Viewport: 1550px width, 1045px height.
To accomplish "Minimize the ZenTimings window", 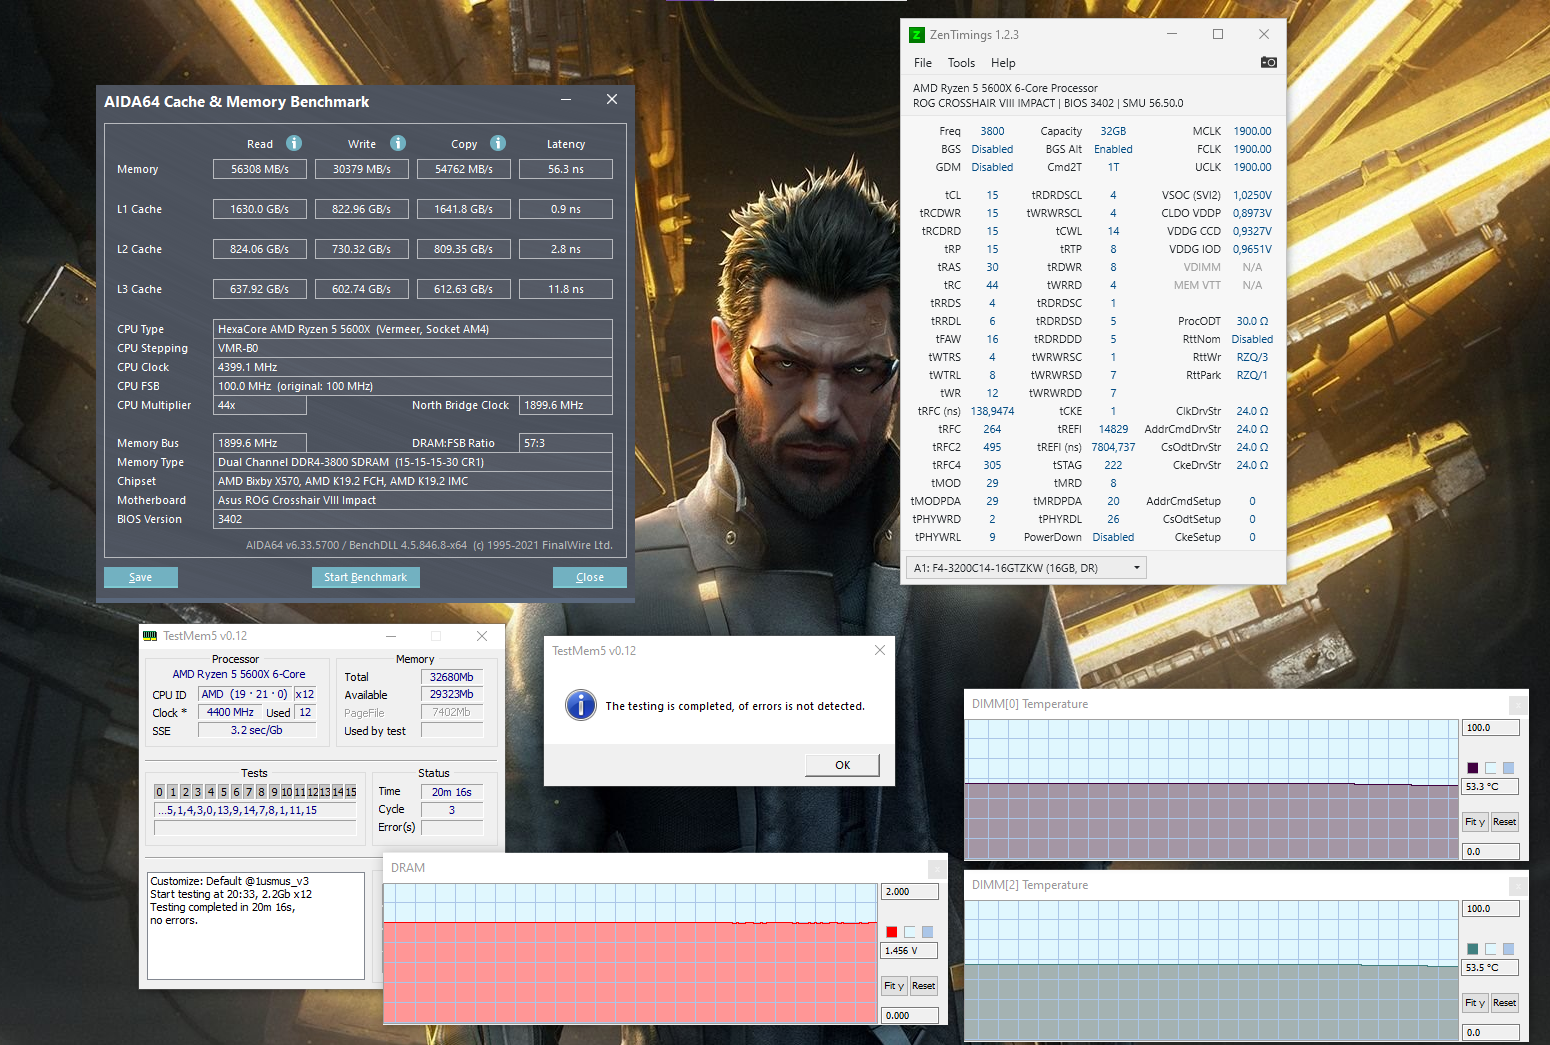I will pos(1172,34).
